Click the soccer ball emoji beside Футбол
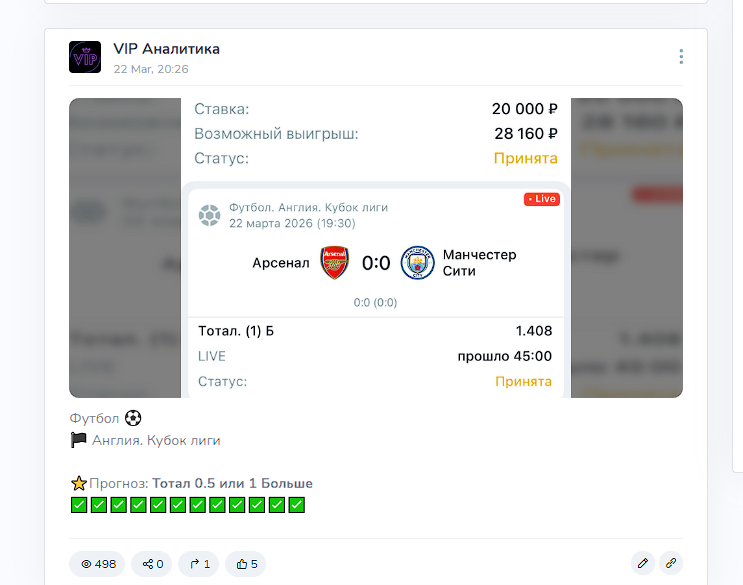 pyautogui.click(x=133, y=418)
